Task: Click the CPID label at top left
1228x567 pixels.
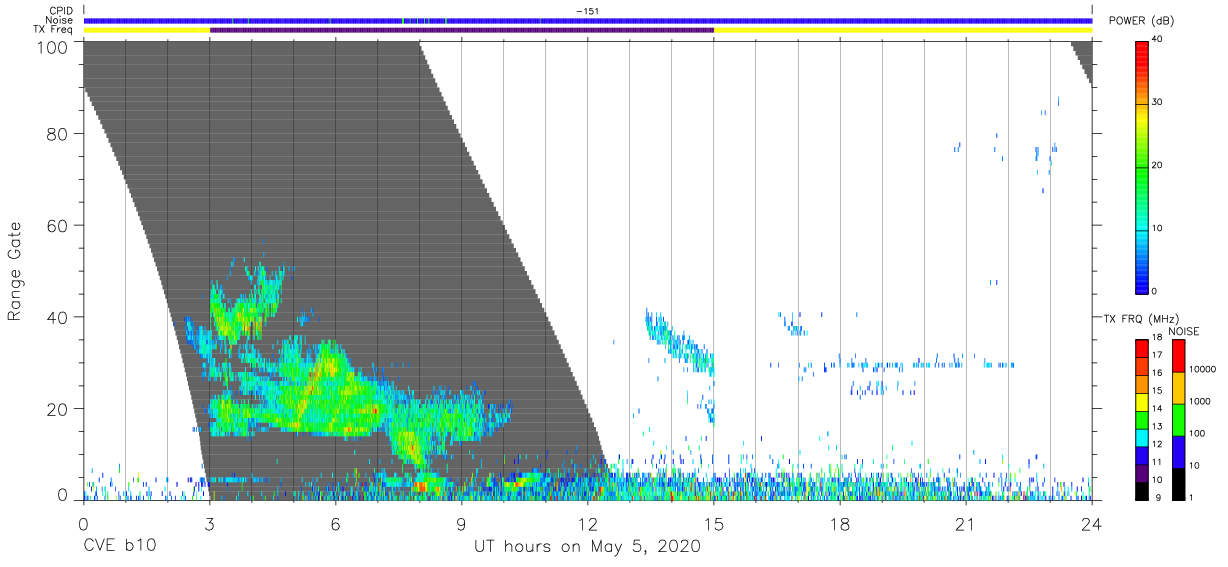Action: [x=62, y=11]
